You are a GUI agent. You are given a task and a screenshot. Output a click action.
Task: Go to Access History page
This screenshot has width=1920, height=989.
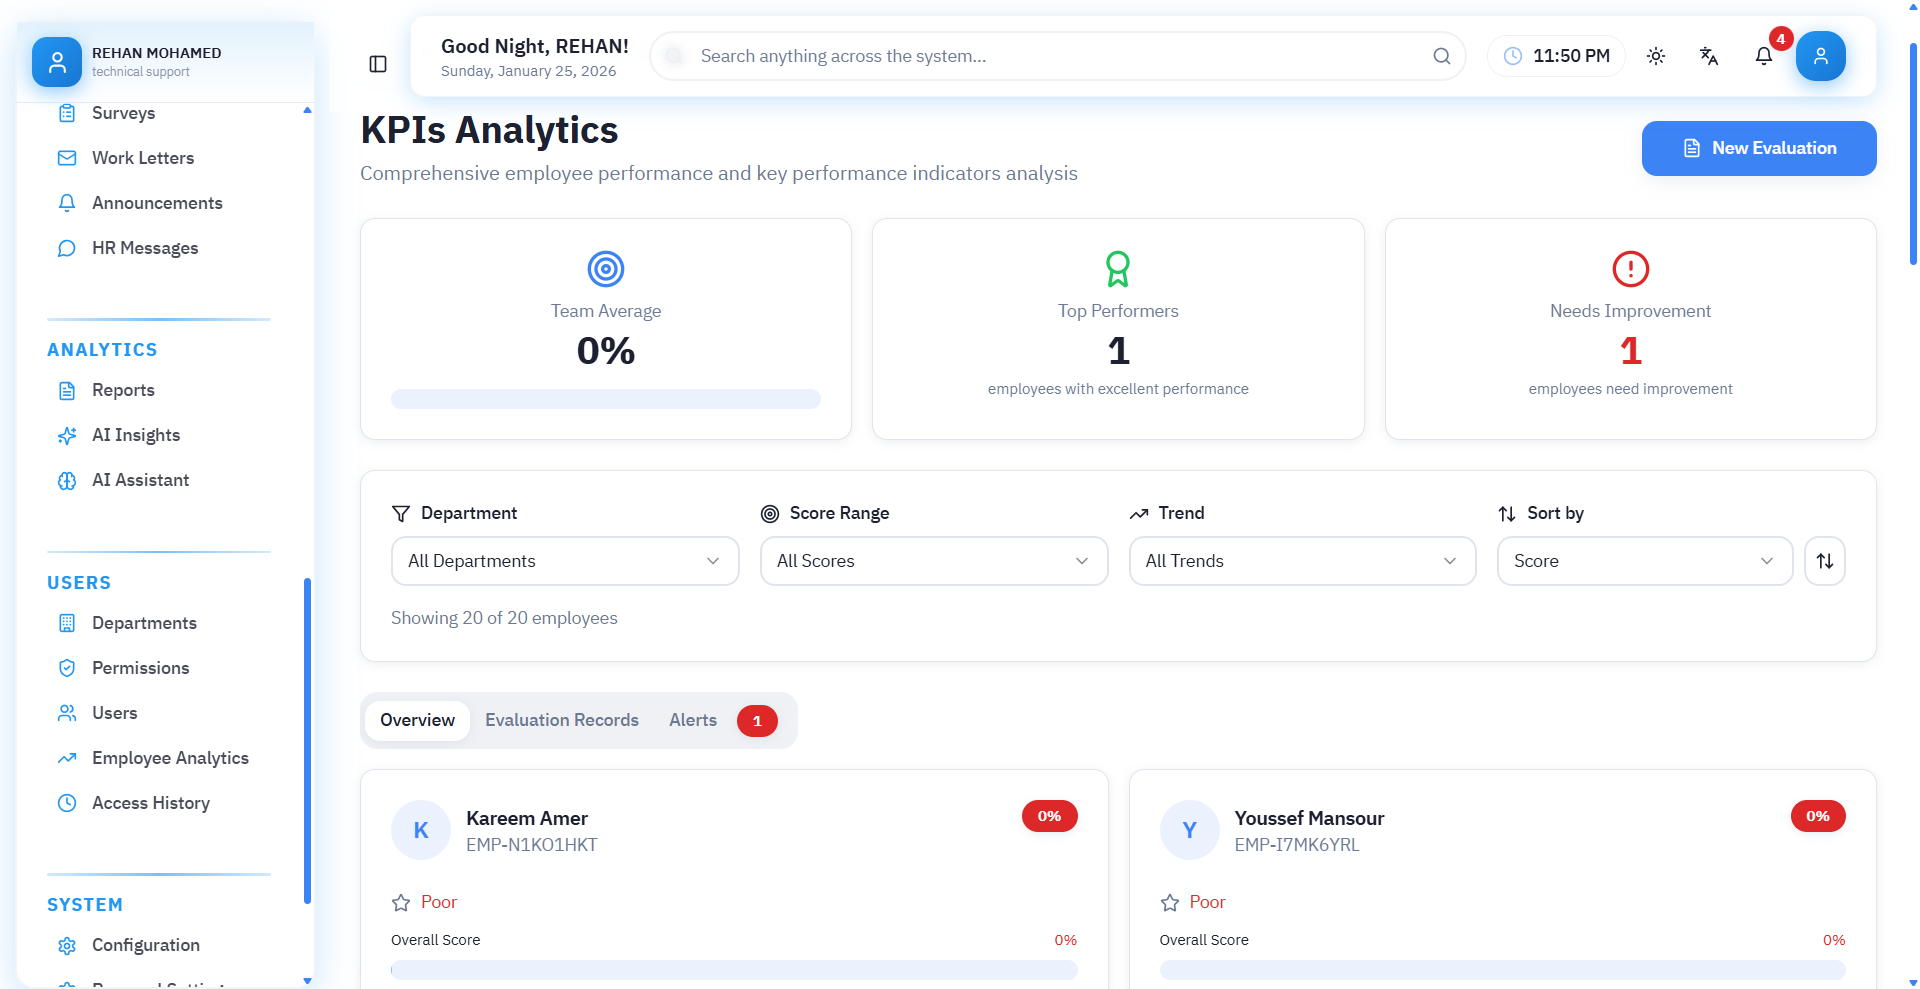(x=150, y=803)
